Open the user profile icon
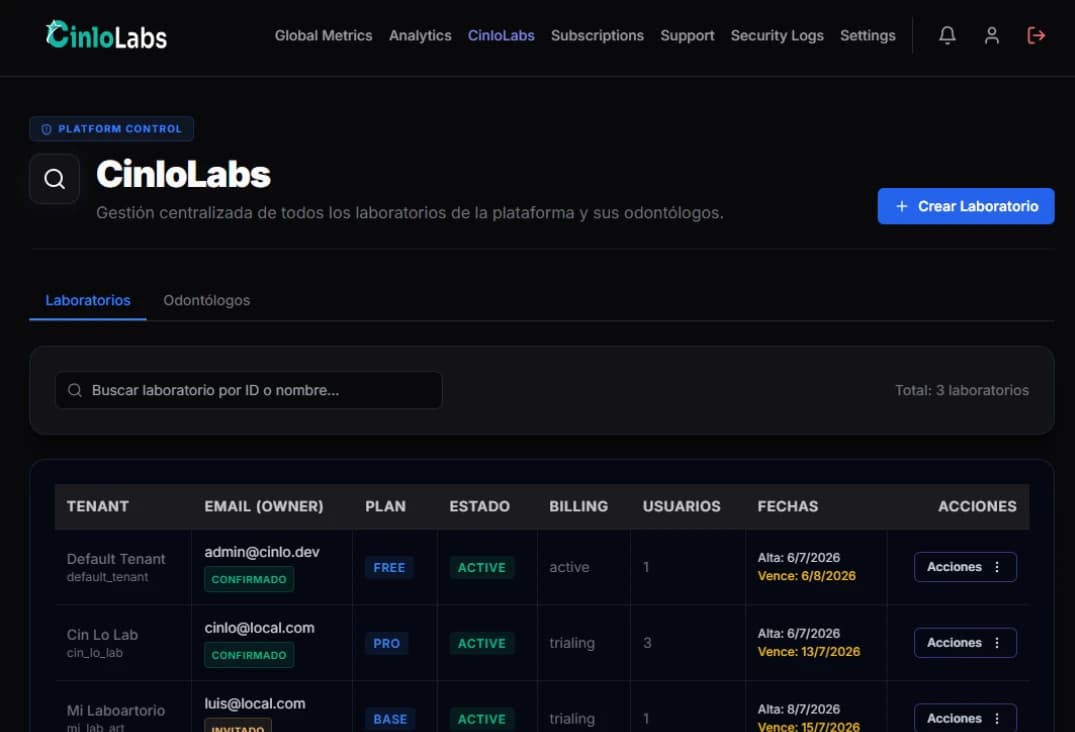The width and height of the screenshot is (1075, 732). pos(991,36)
